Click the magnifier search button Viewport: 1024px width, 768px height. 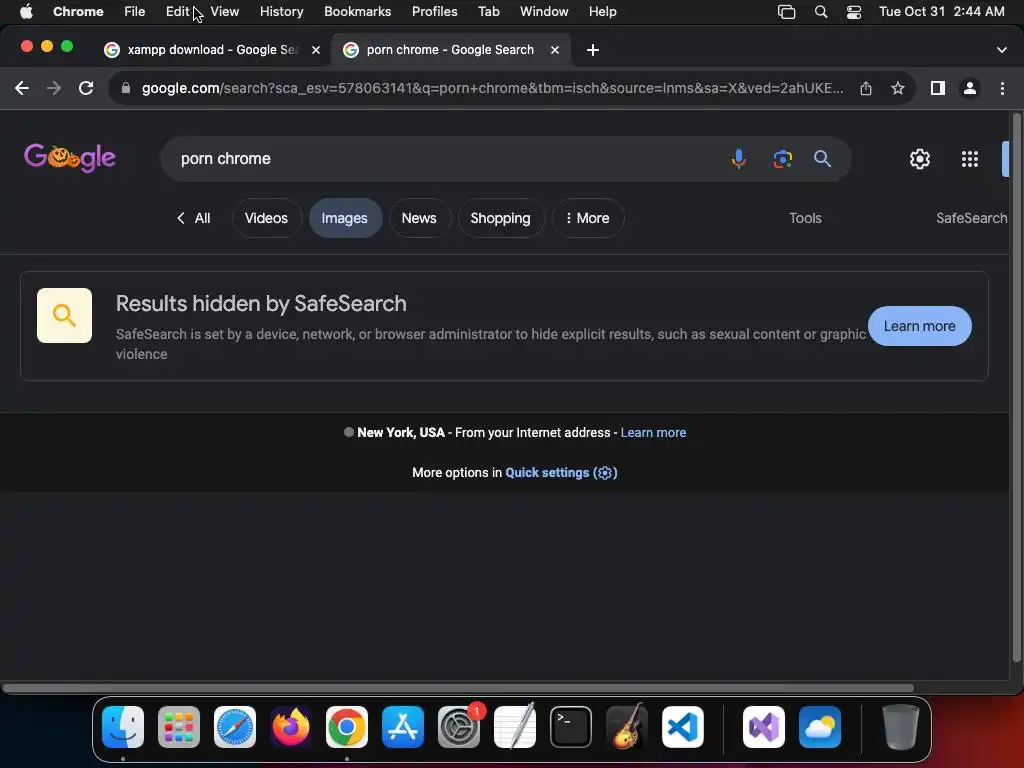822,159
